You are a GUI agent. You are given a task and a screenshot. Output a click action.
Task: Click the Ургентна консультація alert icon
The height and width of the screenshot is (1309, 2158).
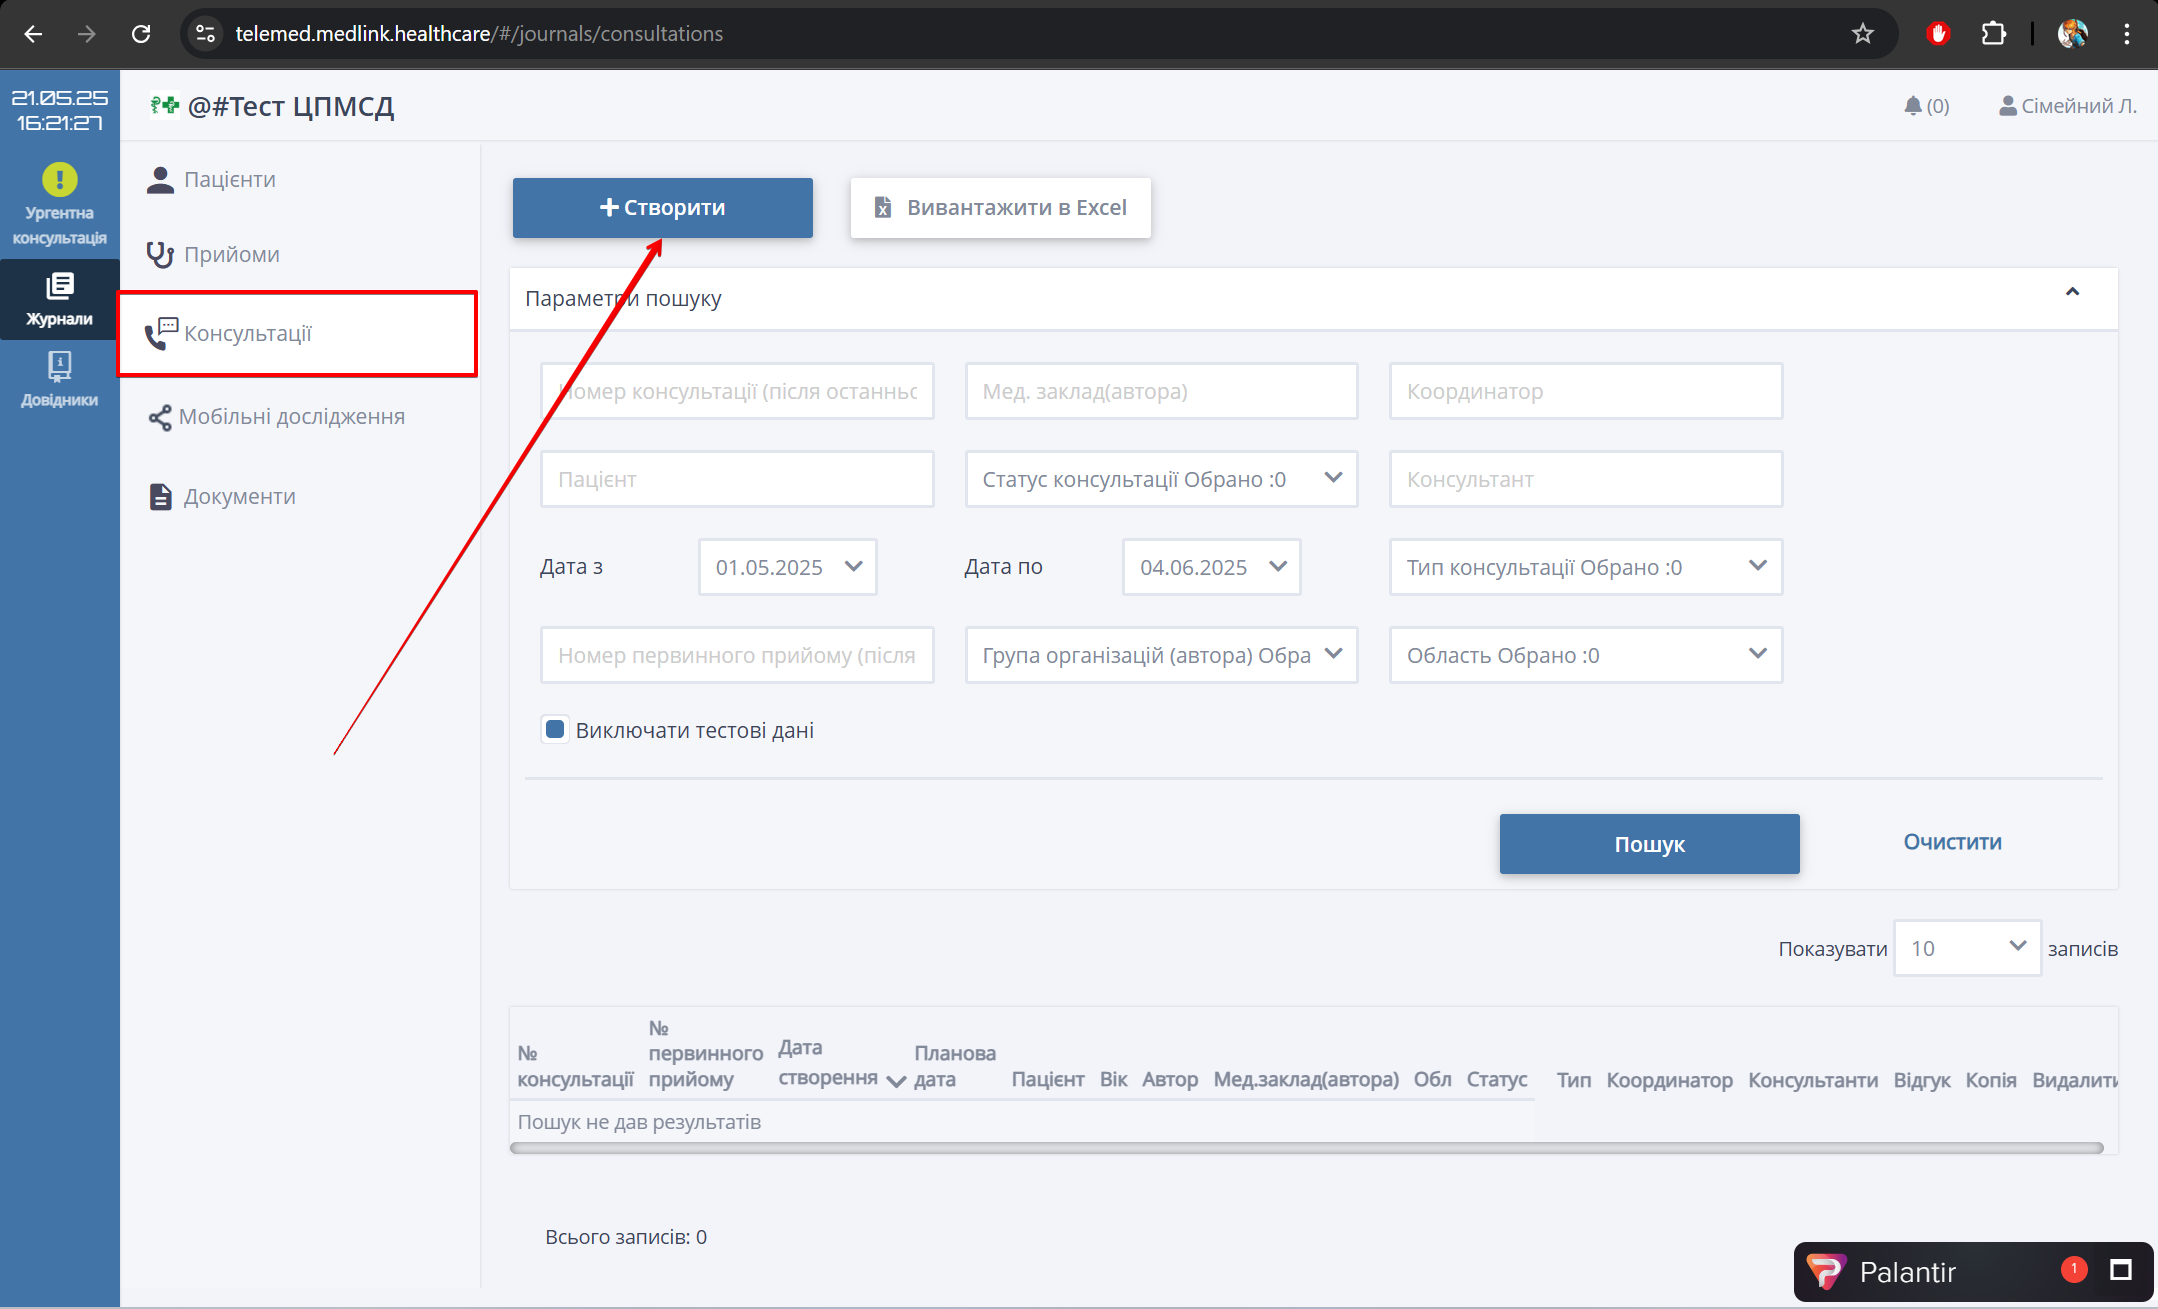[59, 181]
